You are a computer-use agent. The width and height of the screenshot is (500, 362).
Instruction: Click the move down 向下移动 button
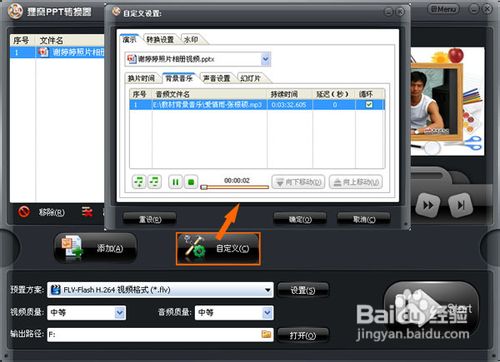point(298,182)
